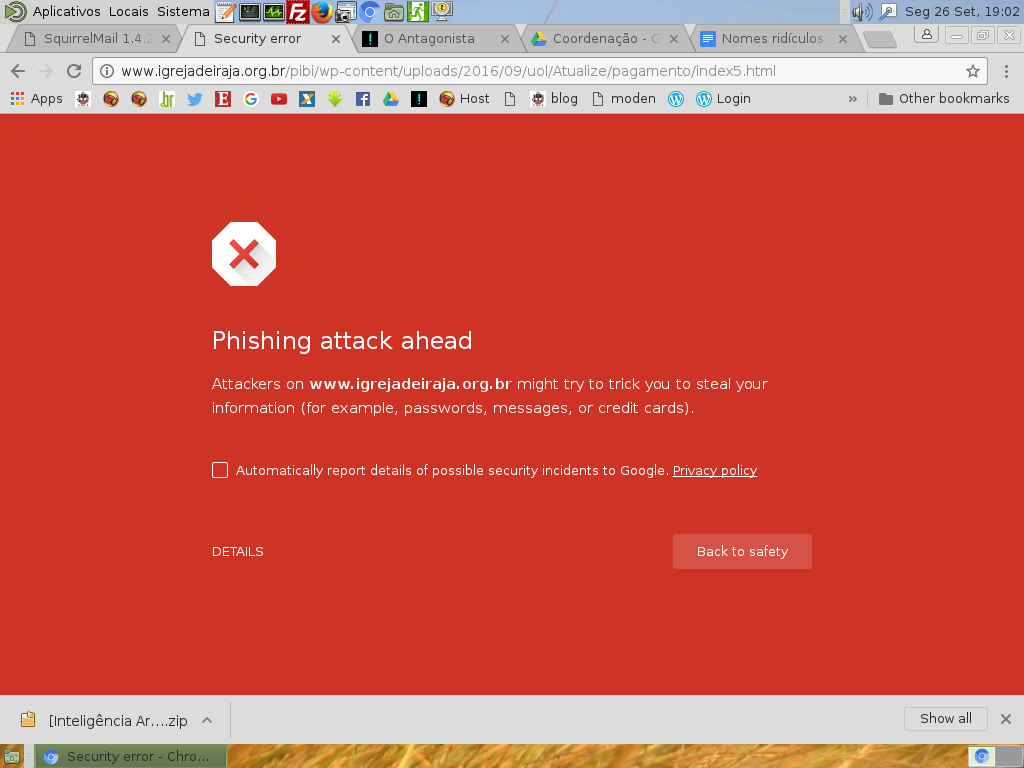Go back to the previous page

[18, 71]
